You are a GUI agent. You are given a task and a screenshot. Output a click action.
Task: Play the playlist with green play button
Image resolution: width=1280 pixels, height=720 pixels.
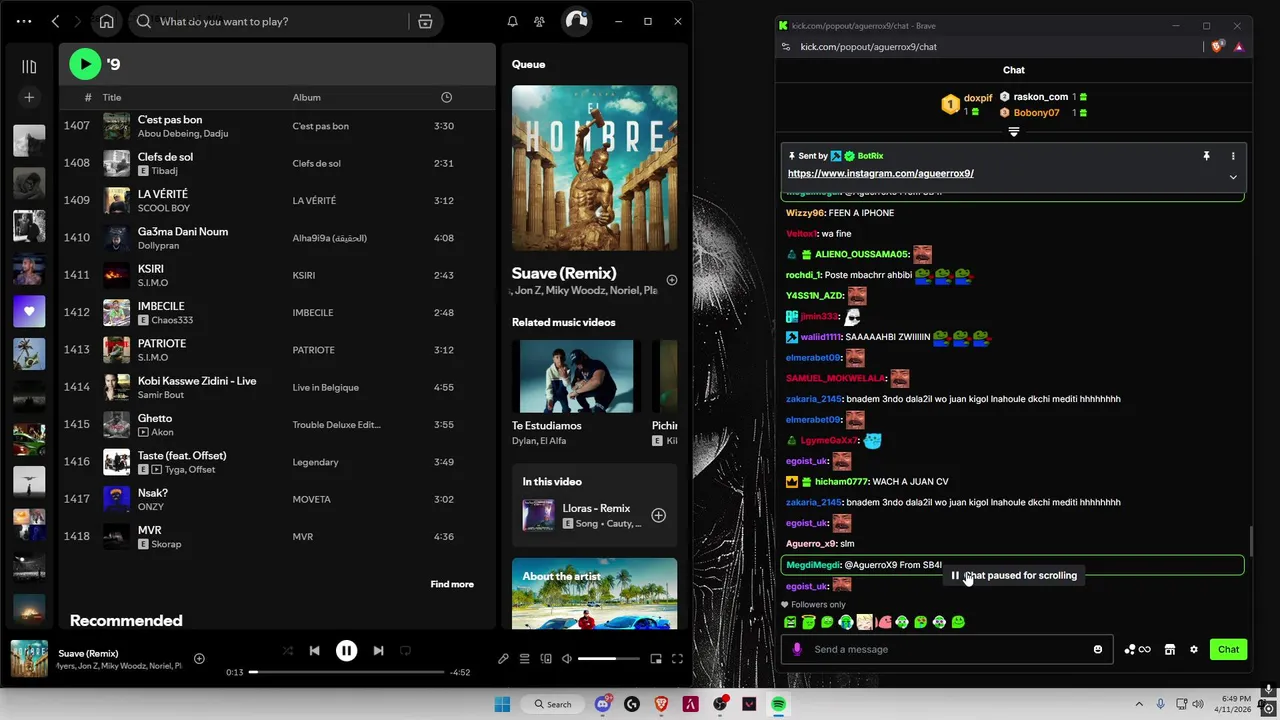(85, 64)
